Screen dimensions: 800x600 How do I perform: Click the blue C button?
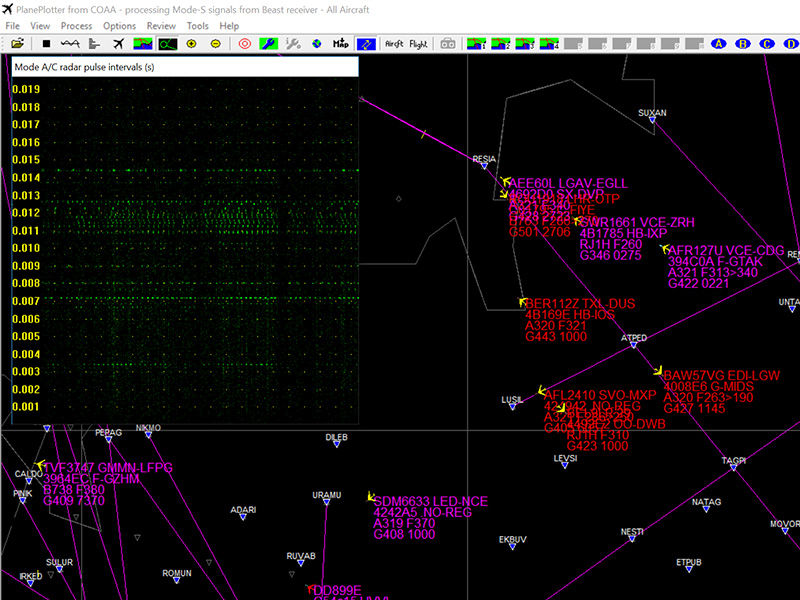tap(767, 44)
